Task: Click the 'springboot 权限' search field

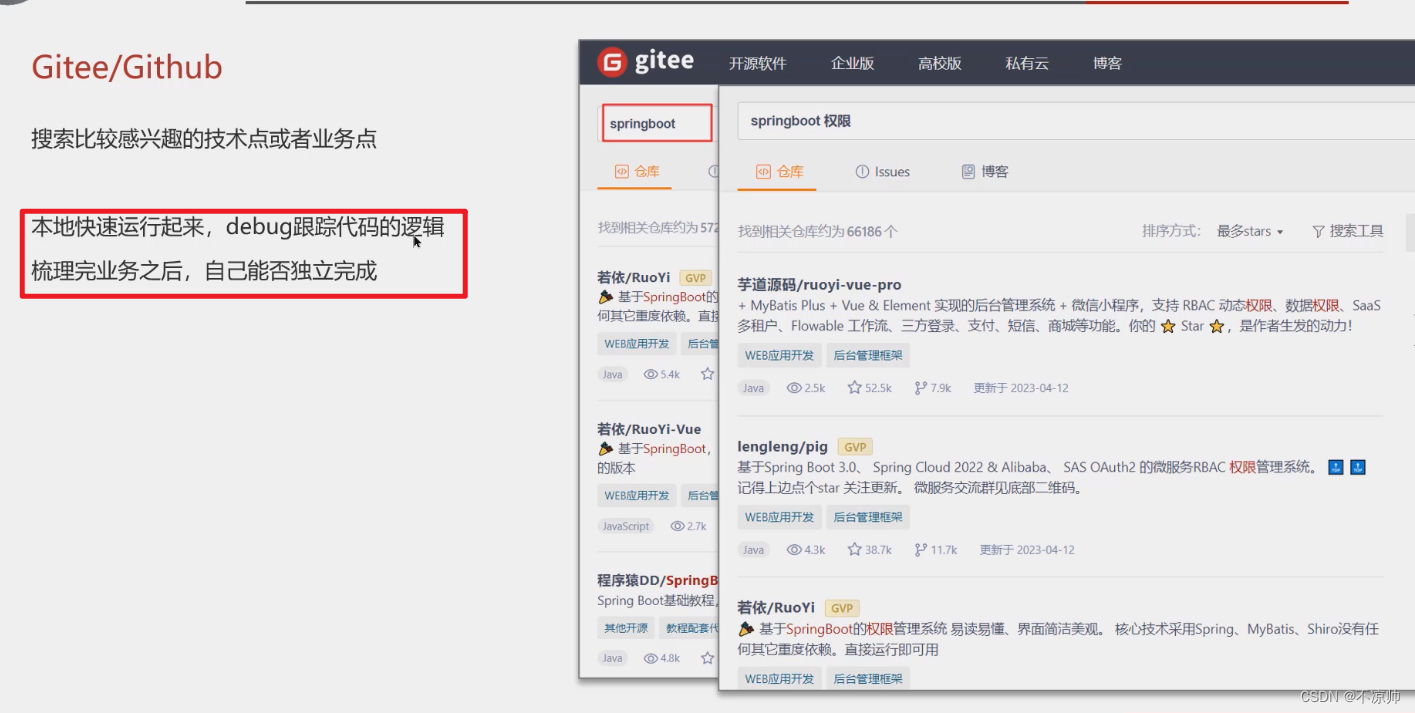Action: pos(1076,121)
